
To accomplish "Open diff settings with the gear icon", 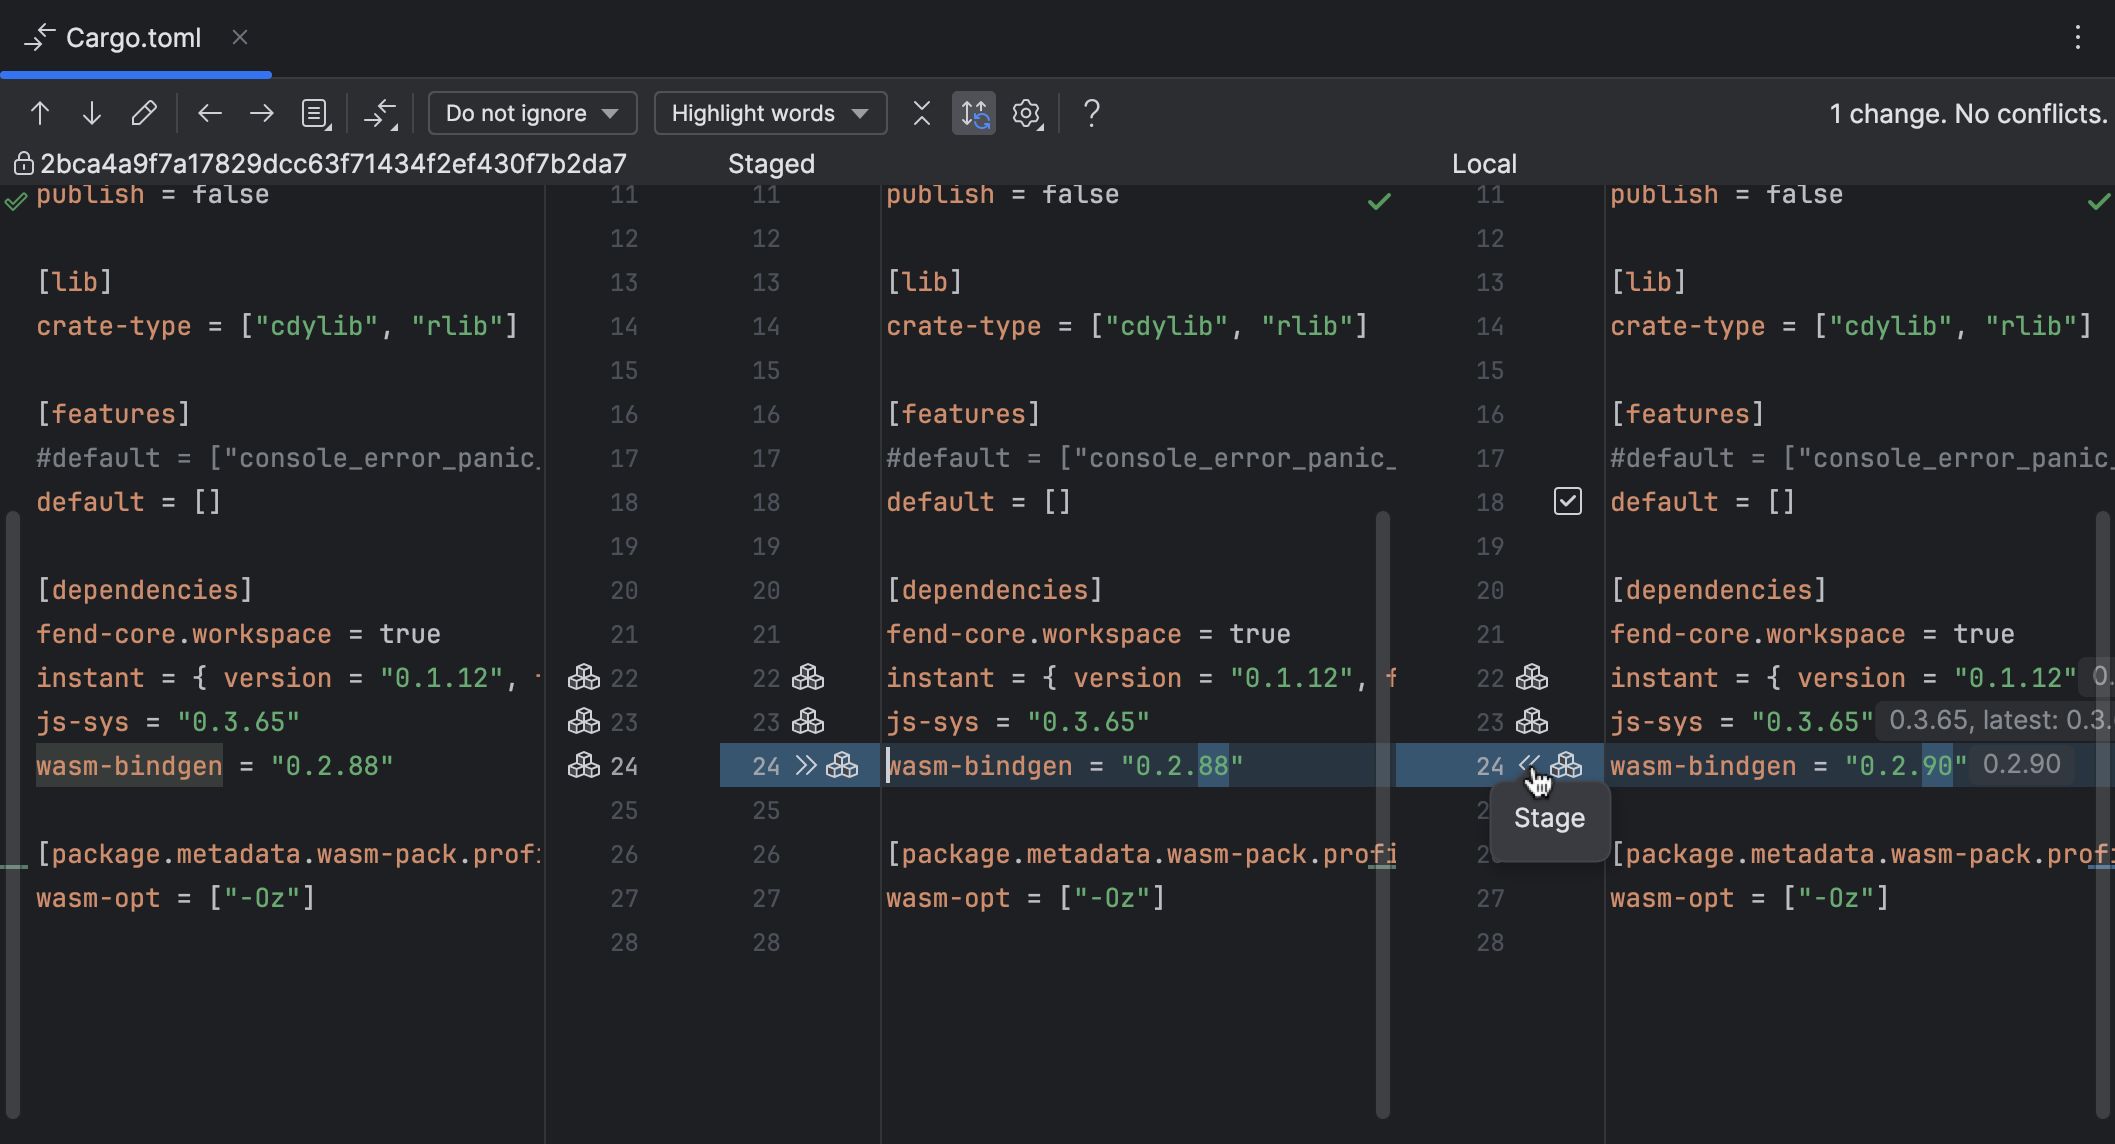I will [x=1026, y=113].
